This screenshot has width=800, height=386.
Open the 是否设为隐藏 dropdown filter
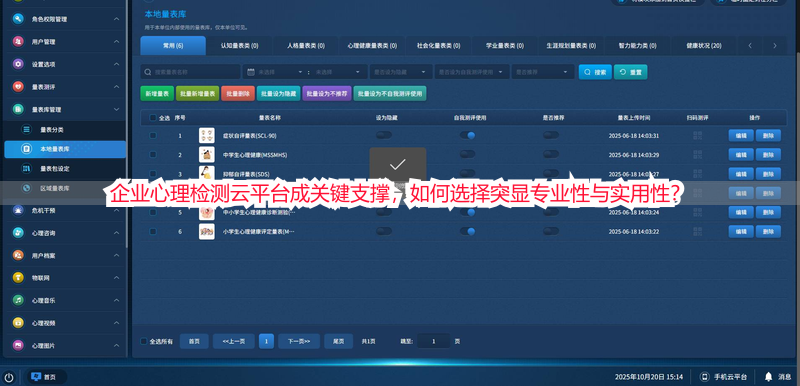(x=401, y=72)
